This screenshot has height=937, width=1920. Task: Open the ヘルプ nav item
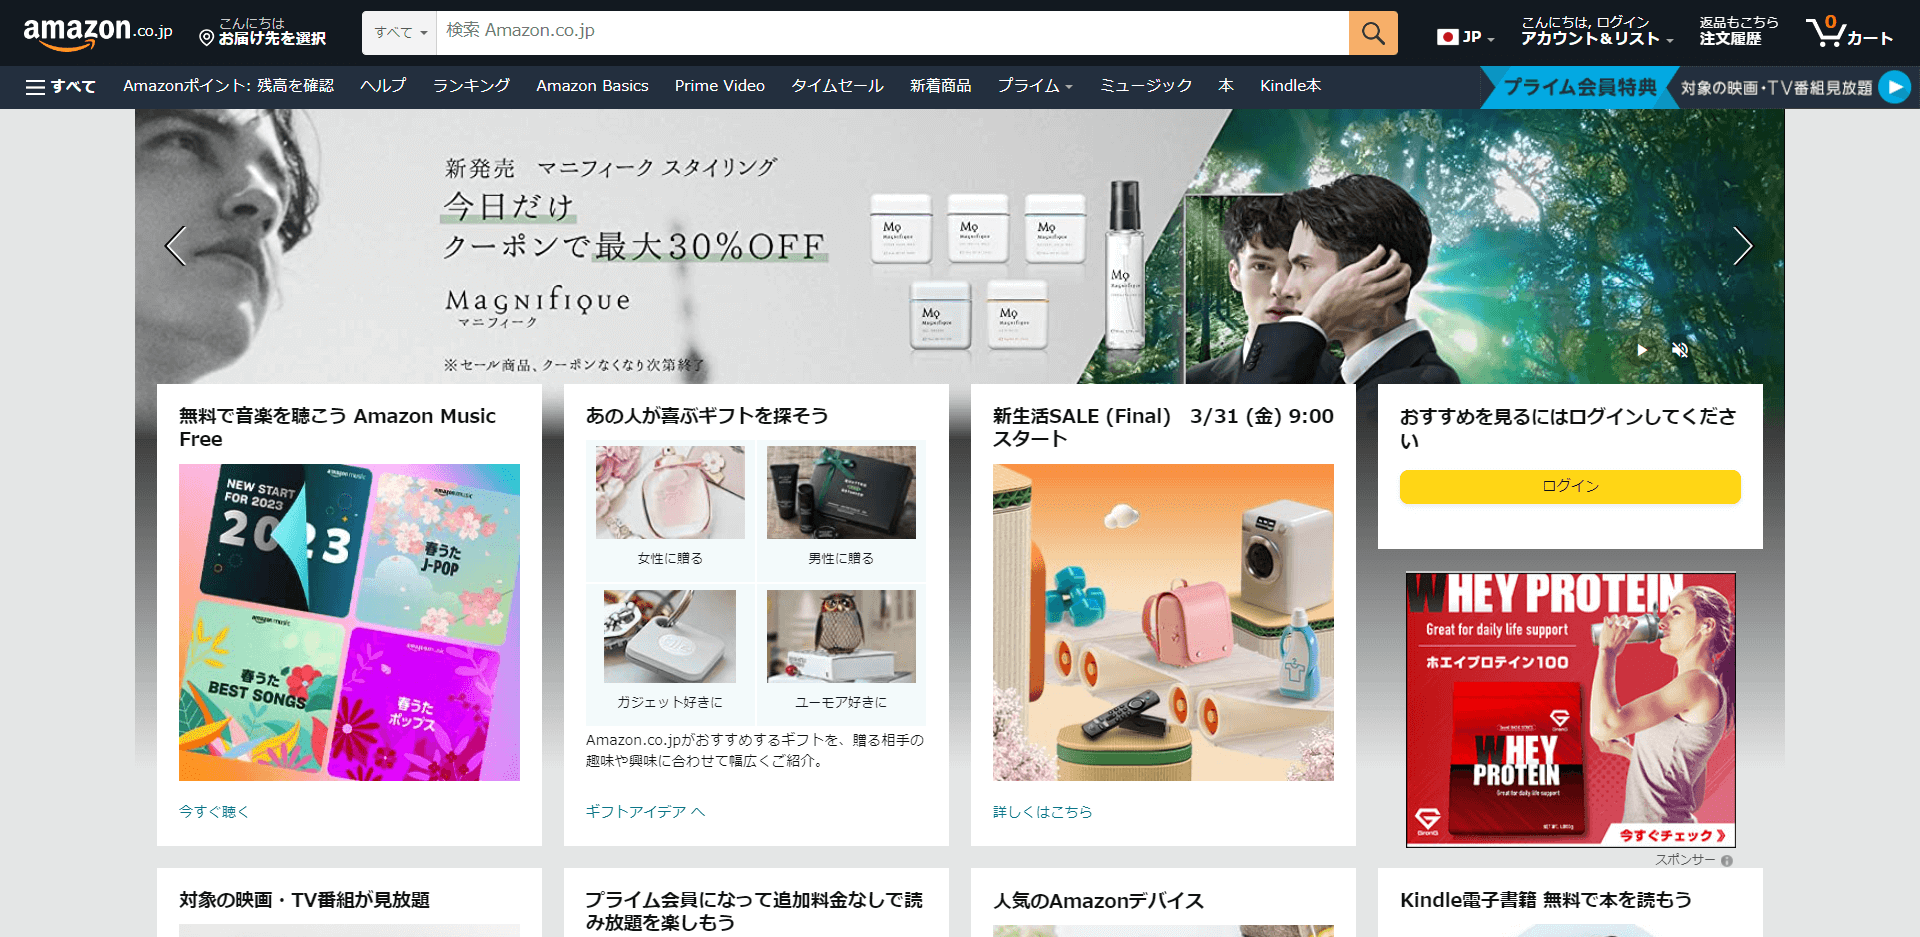[x=383, y=87]
